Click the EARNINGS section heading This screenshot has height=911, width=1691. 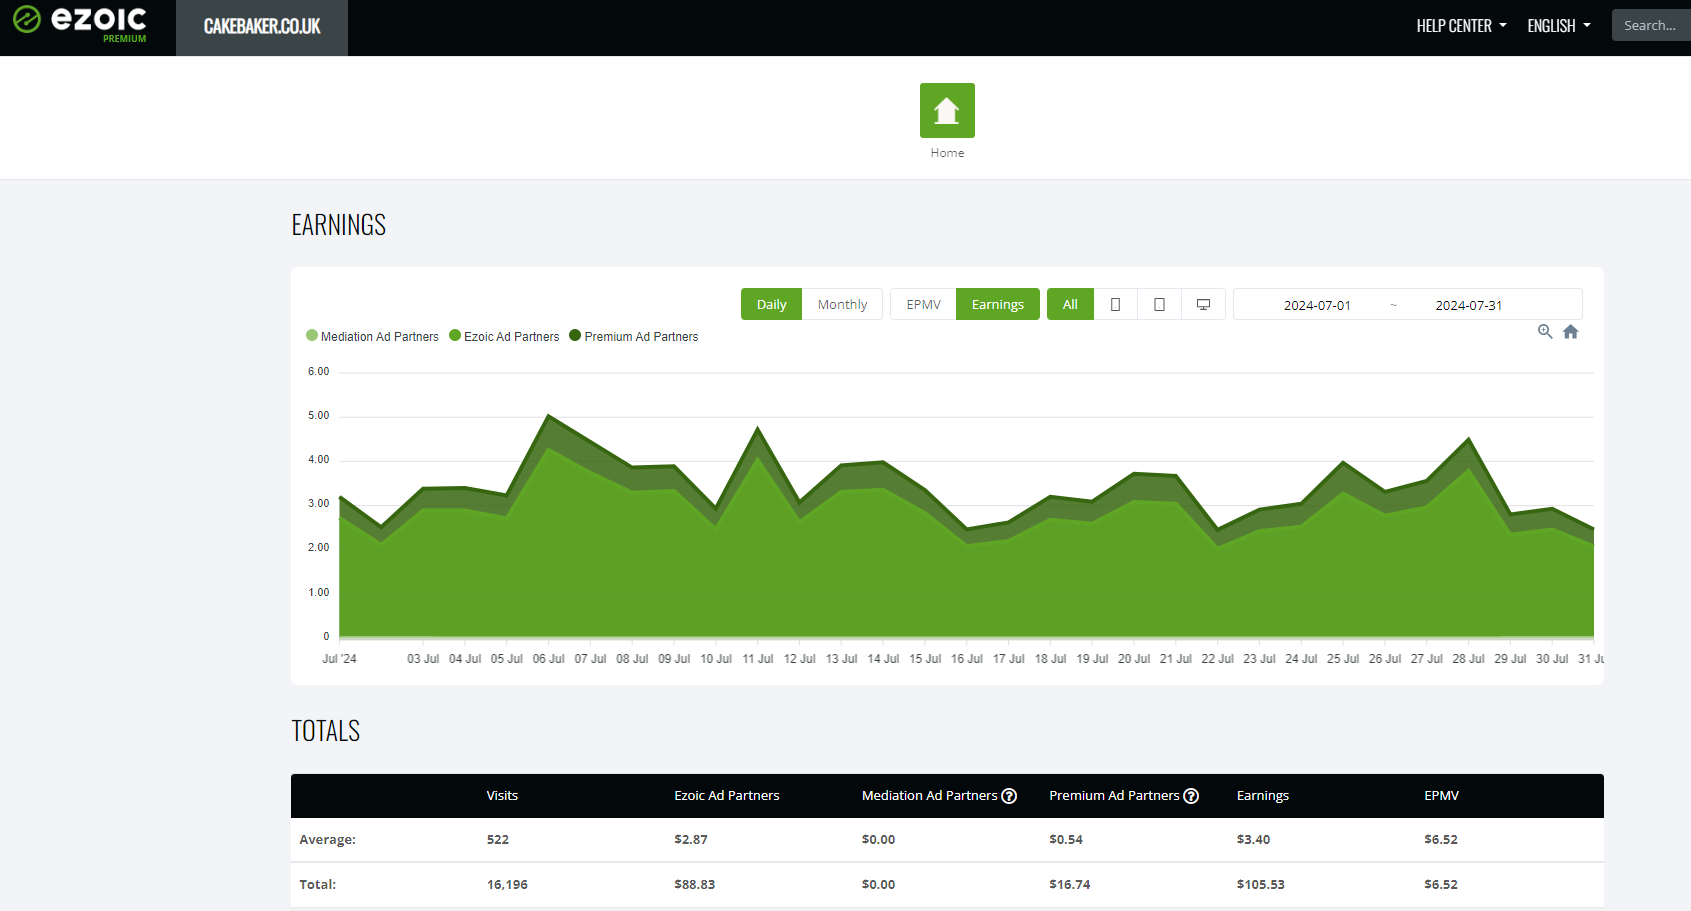(x=339, y=225)
